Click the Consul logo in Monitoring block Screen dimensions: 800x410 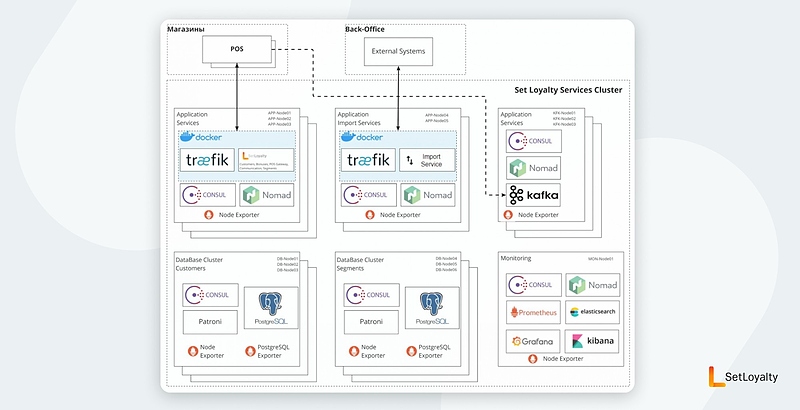[x=532, y=285]
